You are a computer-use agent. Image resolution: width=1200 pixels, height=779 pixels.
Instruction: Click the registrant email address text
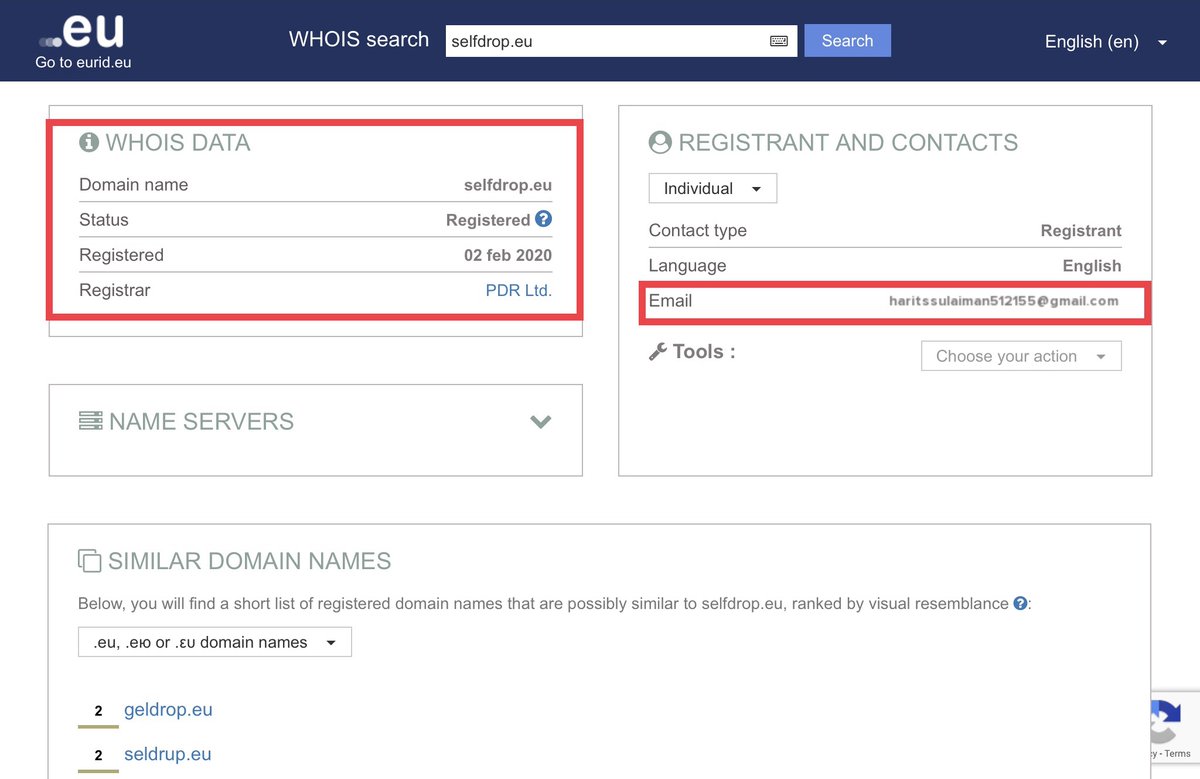[x=1004, y=300]
